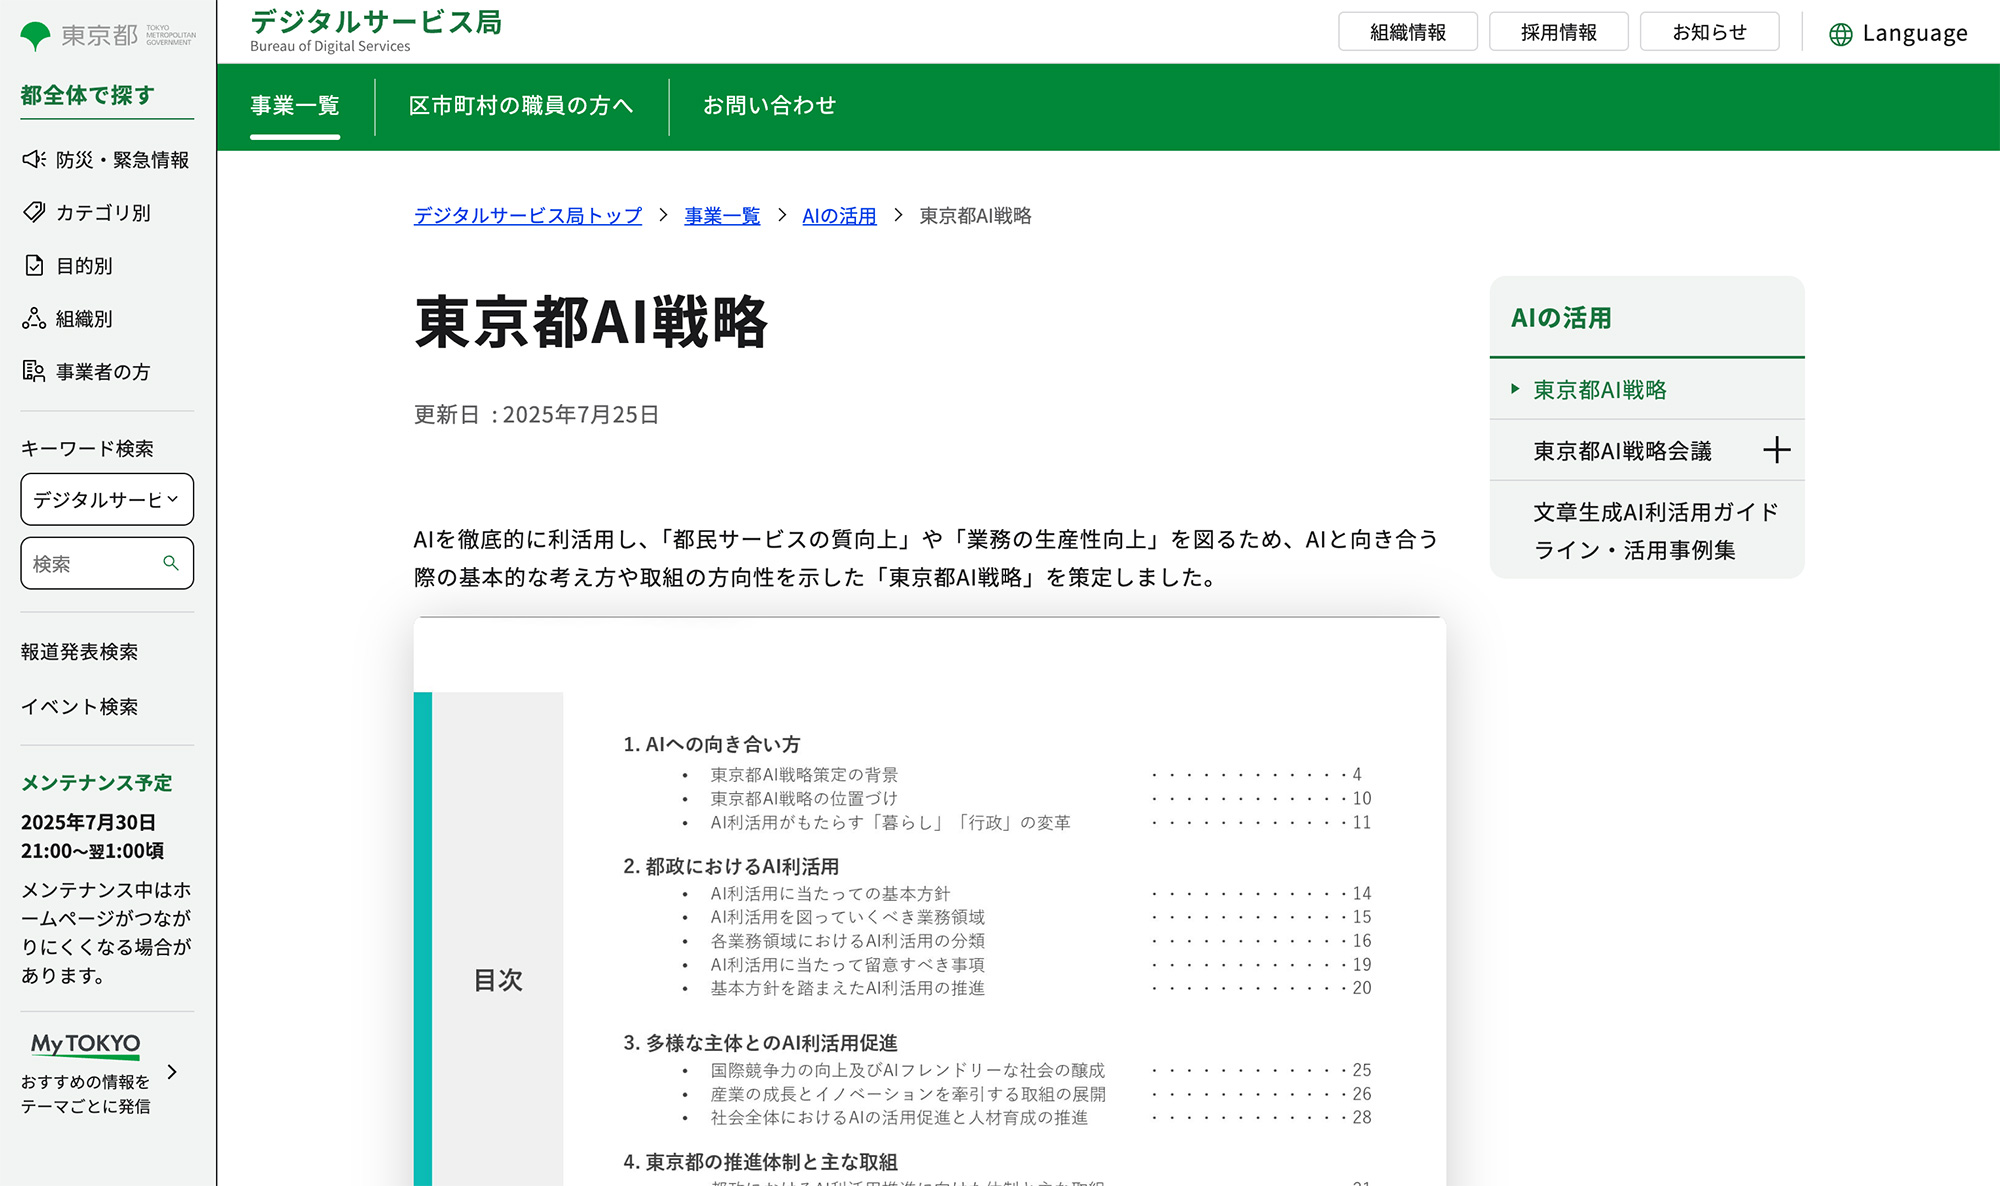Click the magnifier icon in the search box
The image size is (2000, 1186).
(171, 563)
